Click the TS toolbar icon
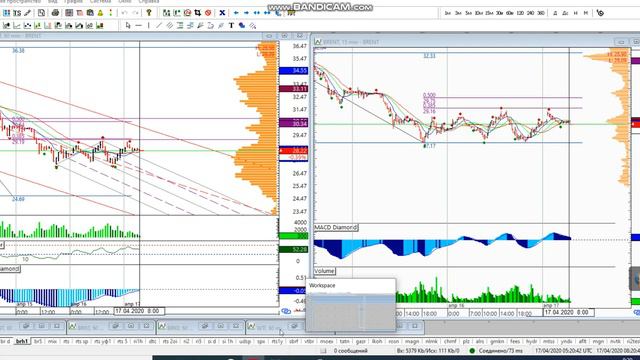This screenshot has width=640, height=360. click(17, 13)
